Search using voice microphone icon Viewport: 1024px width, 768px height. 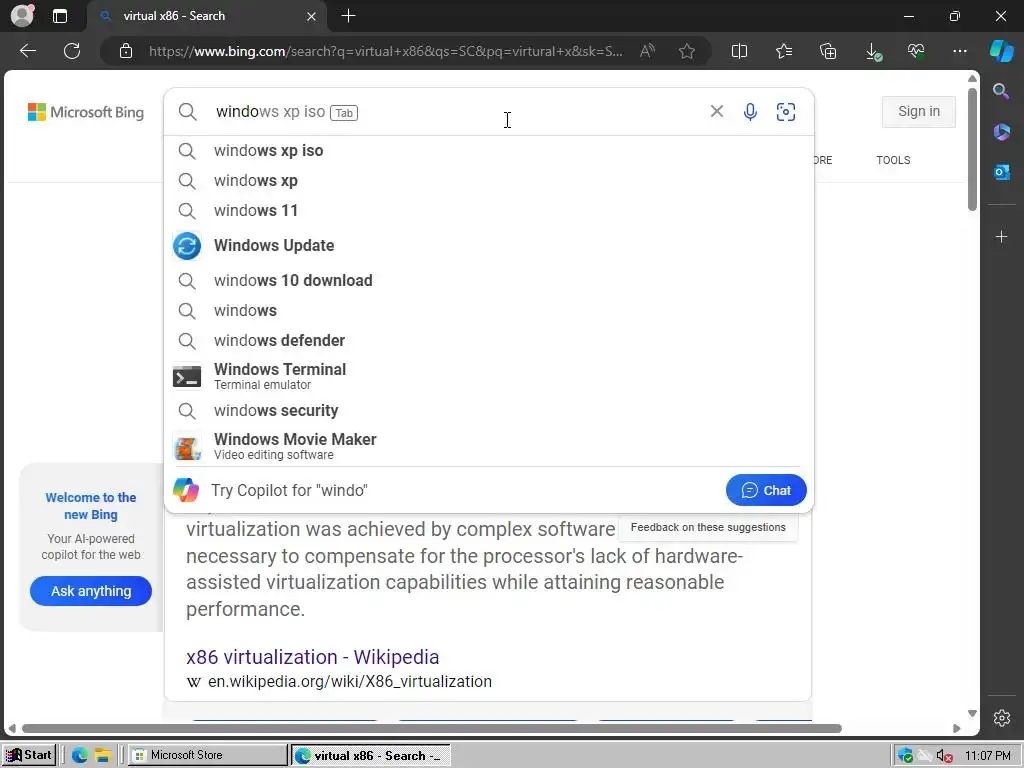pyautogui.click(x=750, y=112)
